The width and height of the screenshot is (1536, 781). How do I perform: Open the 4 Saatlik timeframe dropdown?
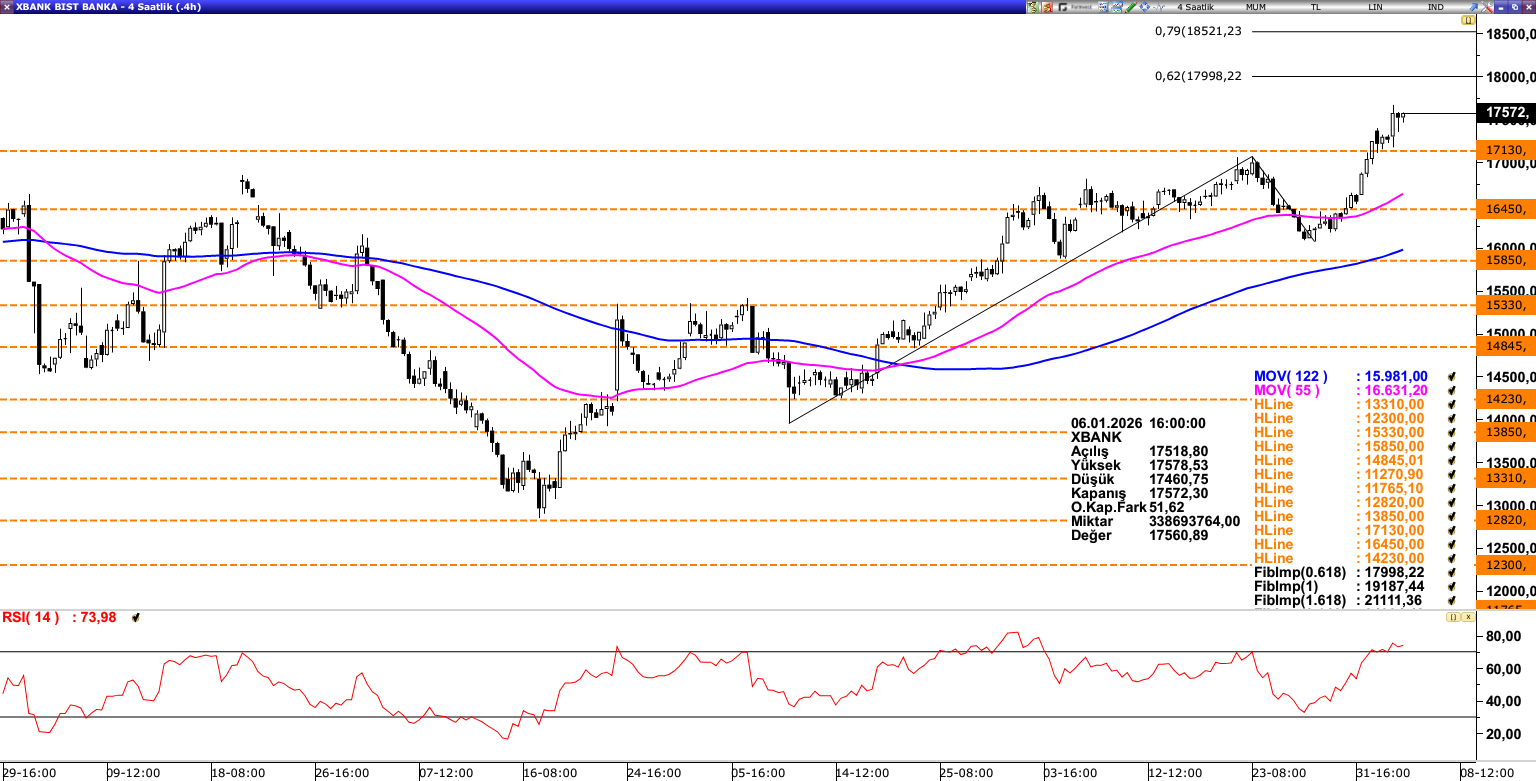click(x=1195, y=7)
